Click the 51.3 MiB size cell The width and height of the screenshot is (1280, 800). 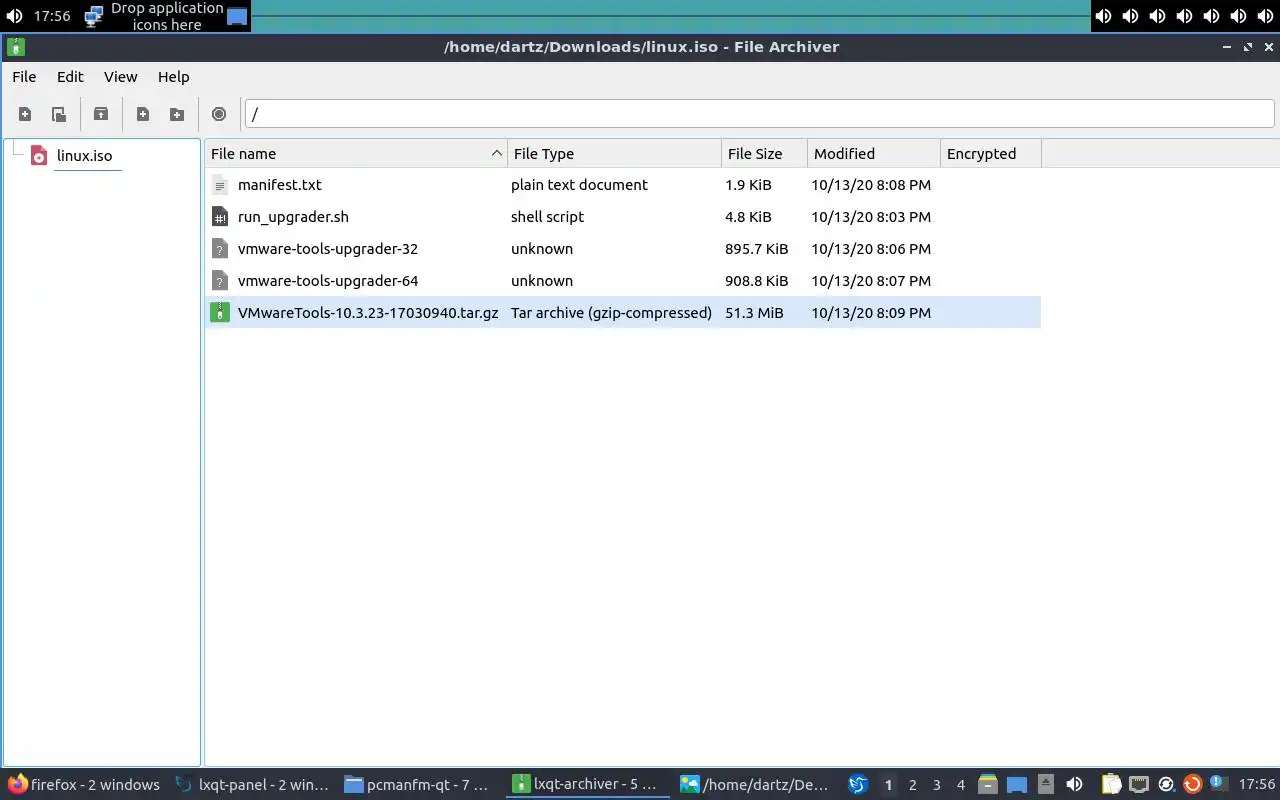pyautogui.click(x=754, y=313)
